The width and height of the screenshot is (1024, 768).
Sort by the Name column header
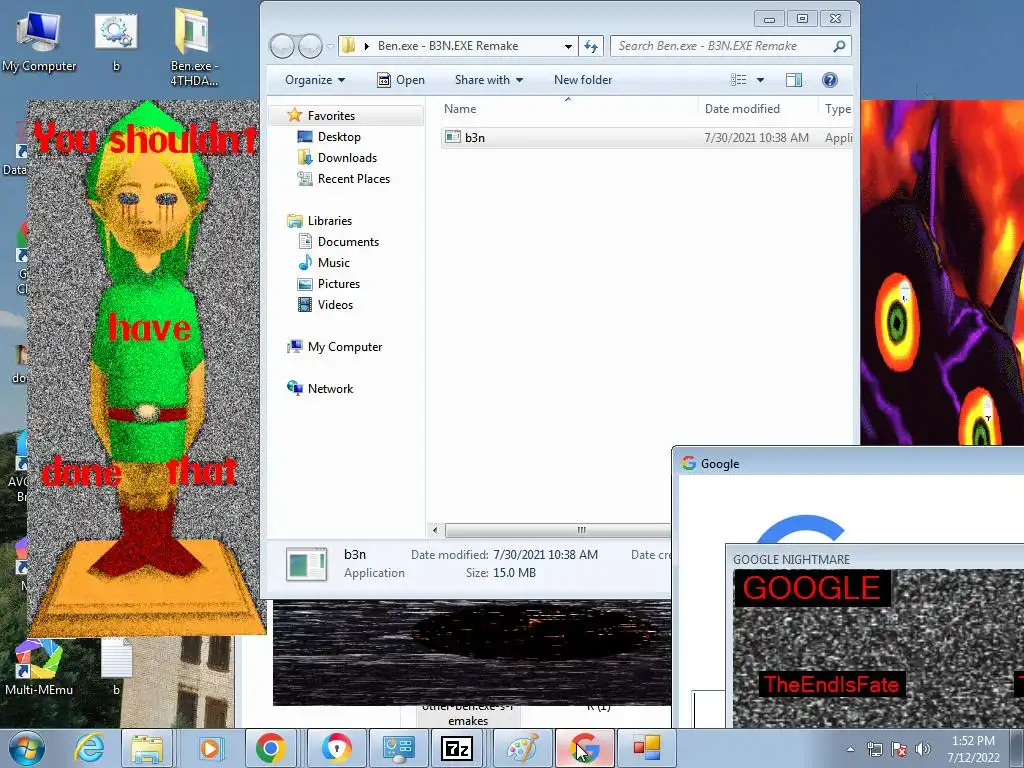pos(568,108)
